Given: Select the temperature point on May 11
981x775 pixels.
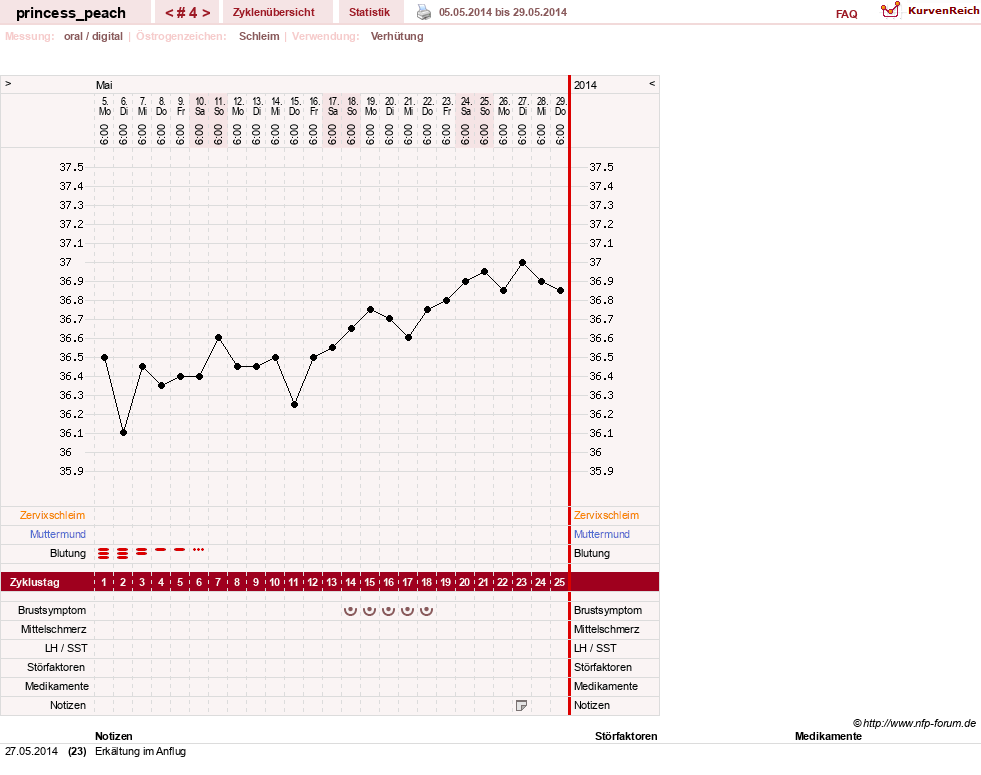Looking at the screenshot, I should [x=218, y=338].
